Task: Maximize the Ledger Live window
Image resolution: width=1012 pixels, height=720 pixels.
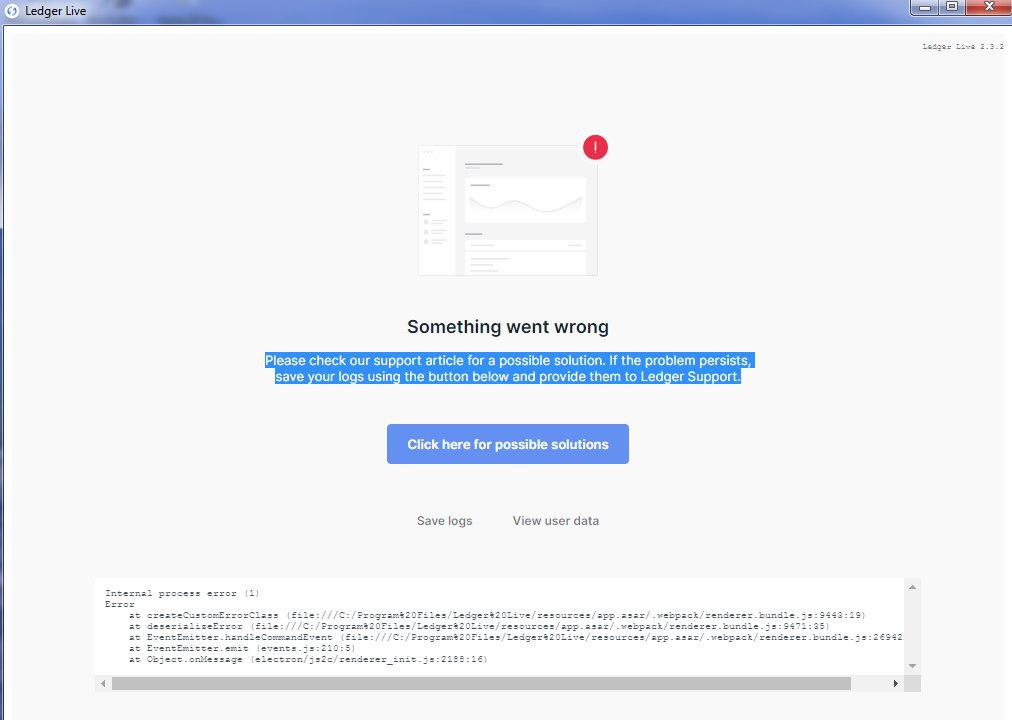Action: pyautogui.click(x=952, y=7)
